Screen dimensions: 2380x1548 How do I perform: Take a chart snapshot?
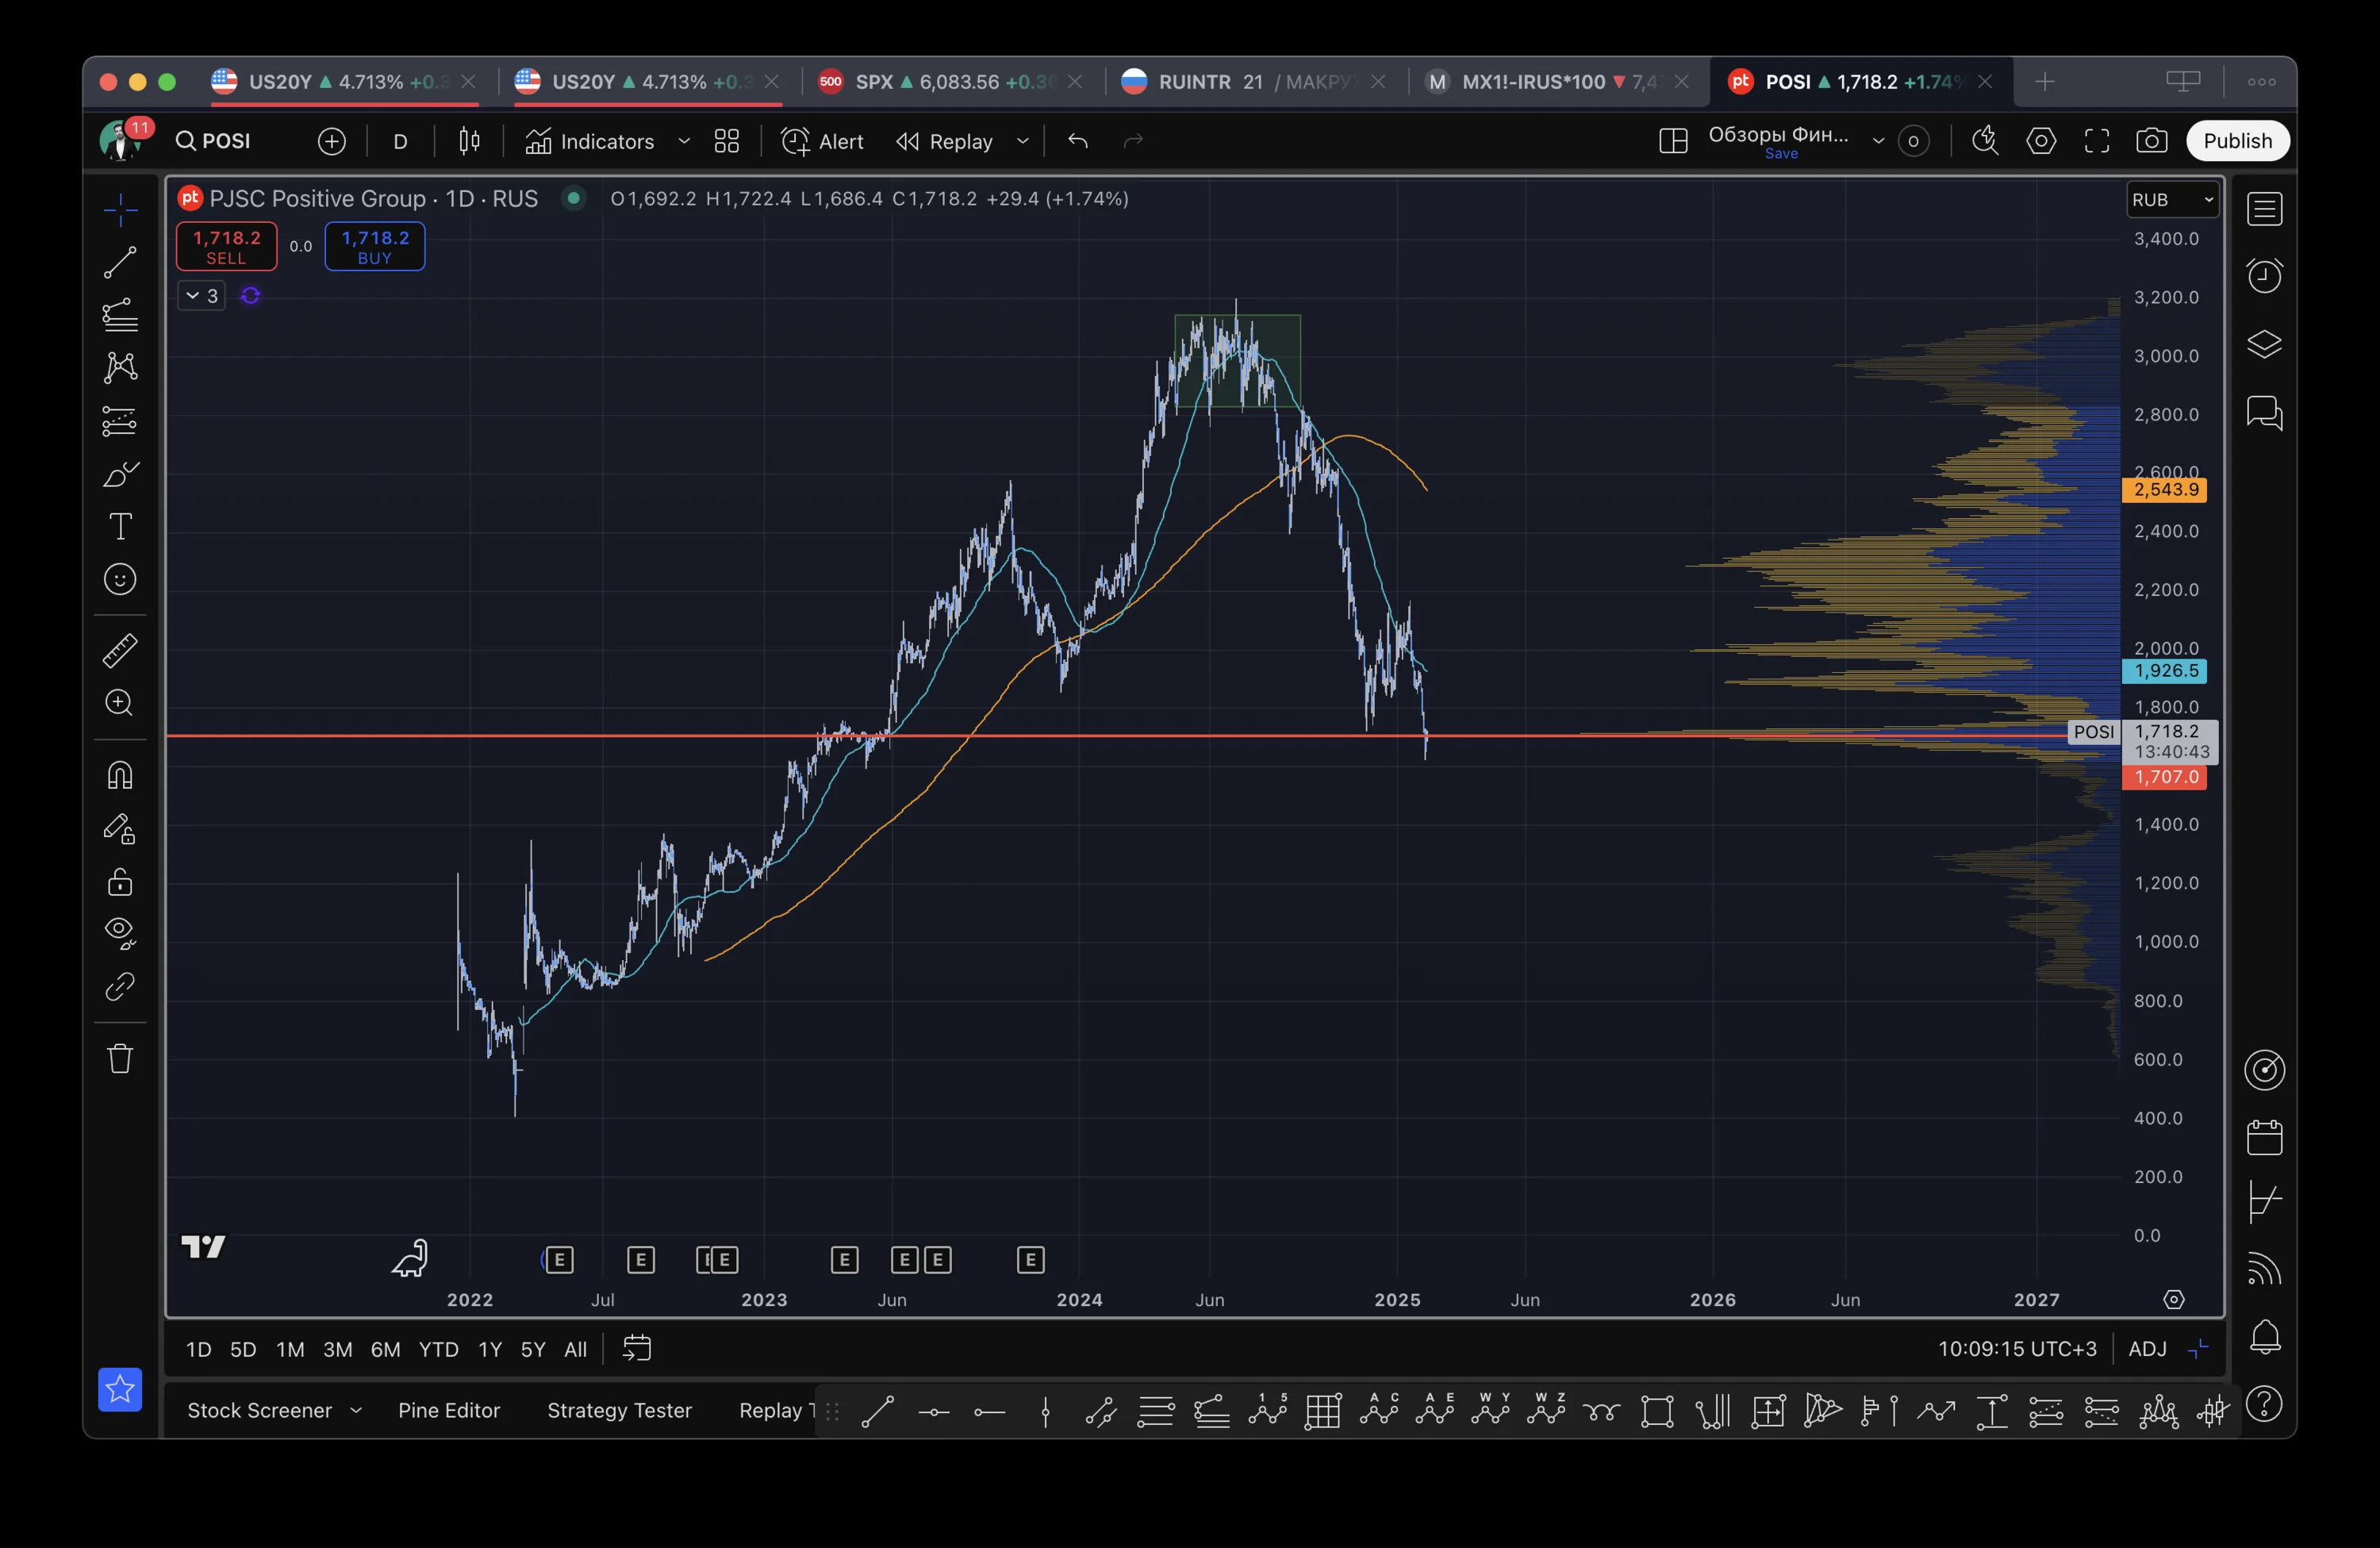click(2152, 141)
